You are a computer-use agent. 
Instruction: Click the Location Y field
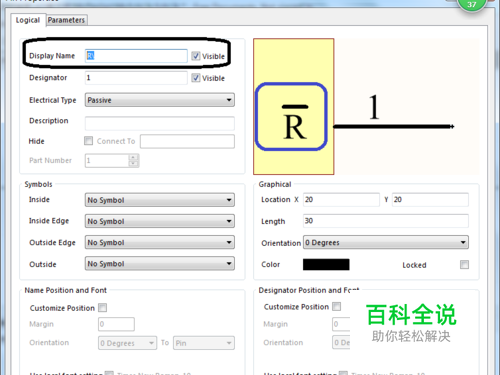click(x=430, y=200)
